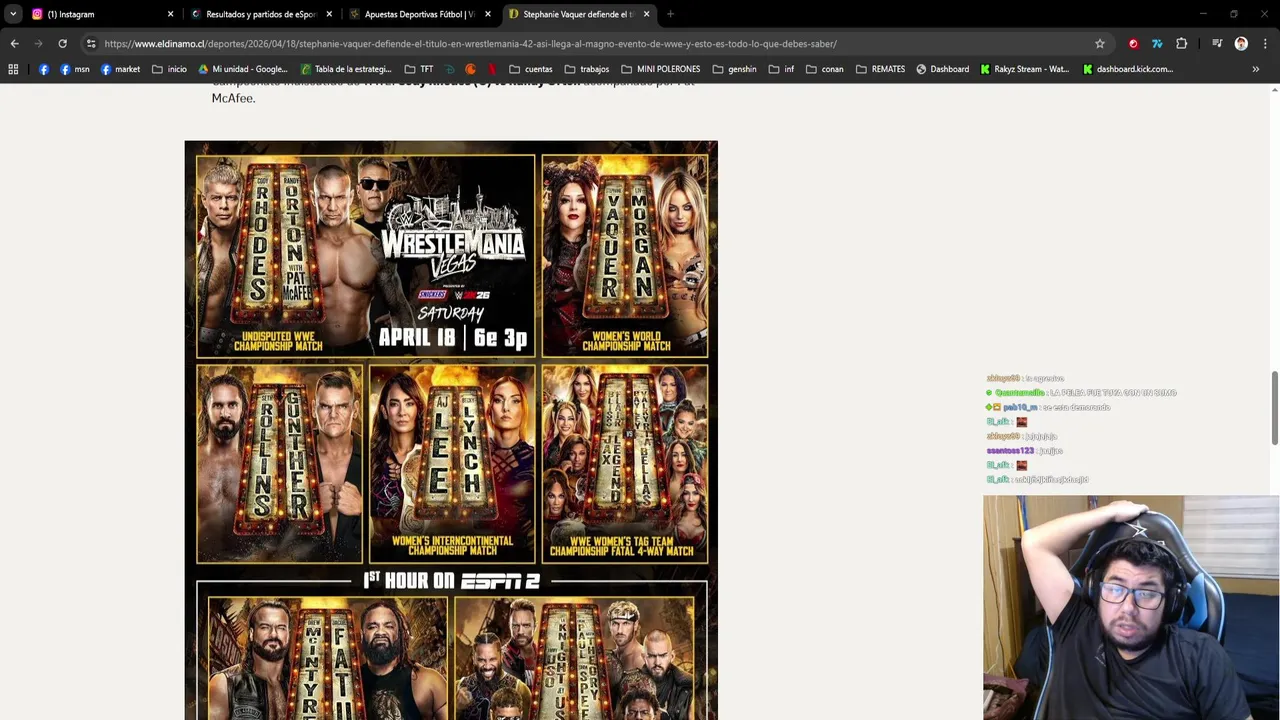Open the Extensions puzzle piece menu
1280x720 pixels.
1182,43
